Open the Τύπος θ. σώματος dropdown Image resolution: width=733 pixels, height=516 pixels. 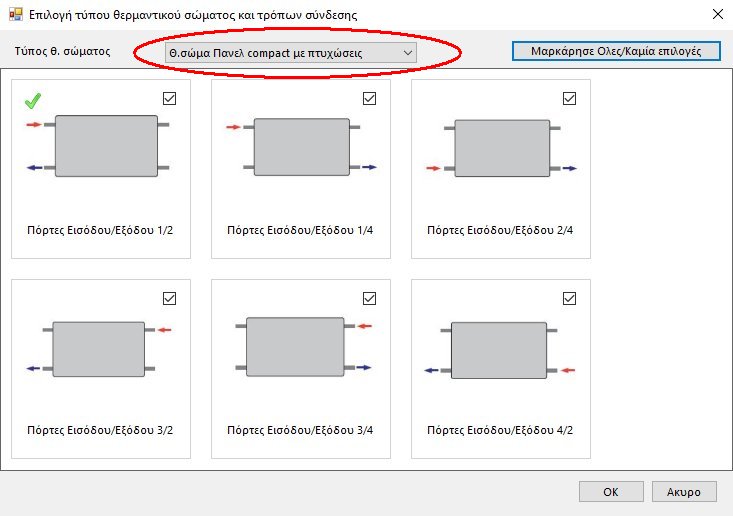click(x=290, y=53)
